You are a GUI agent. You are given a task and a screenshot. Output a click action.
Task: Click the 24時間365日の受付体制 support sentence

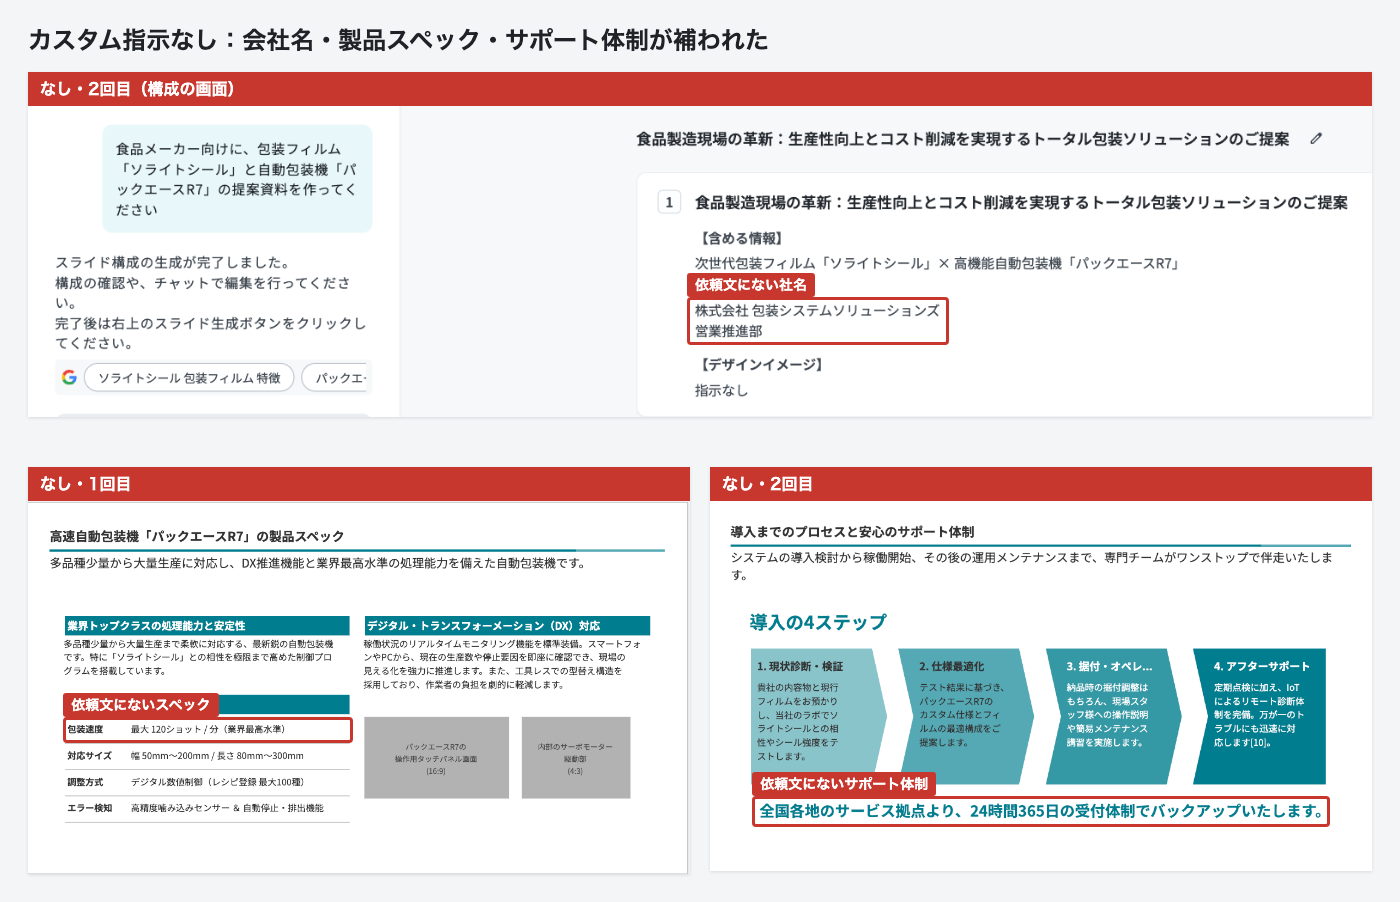coord(1041,811)
